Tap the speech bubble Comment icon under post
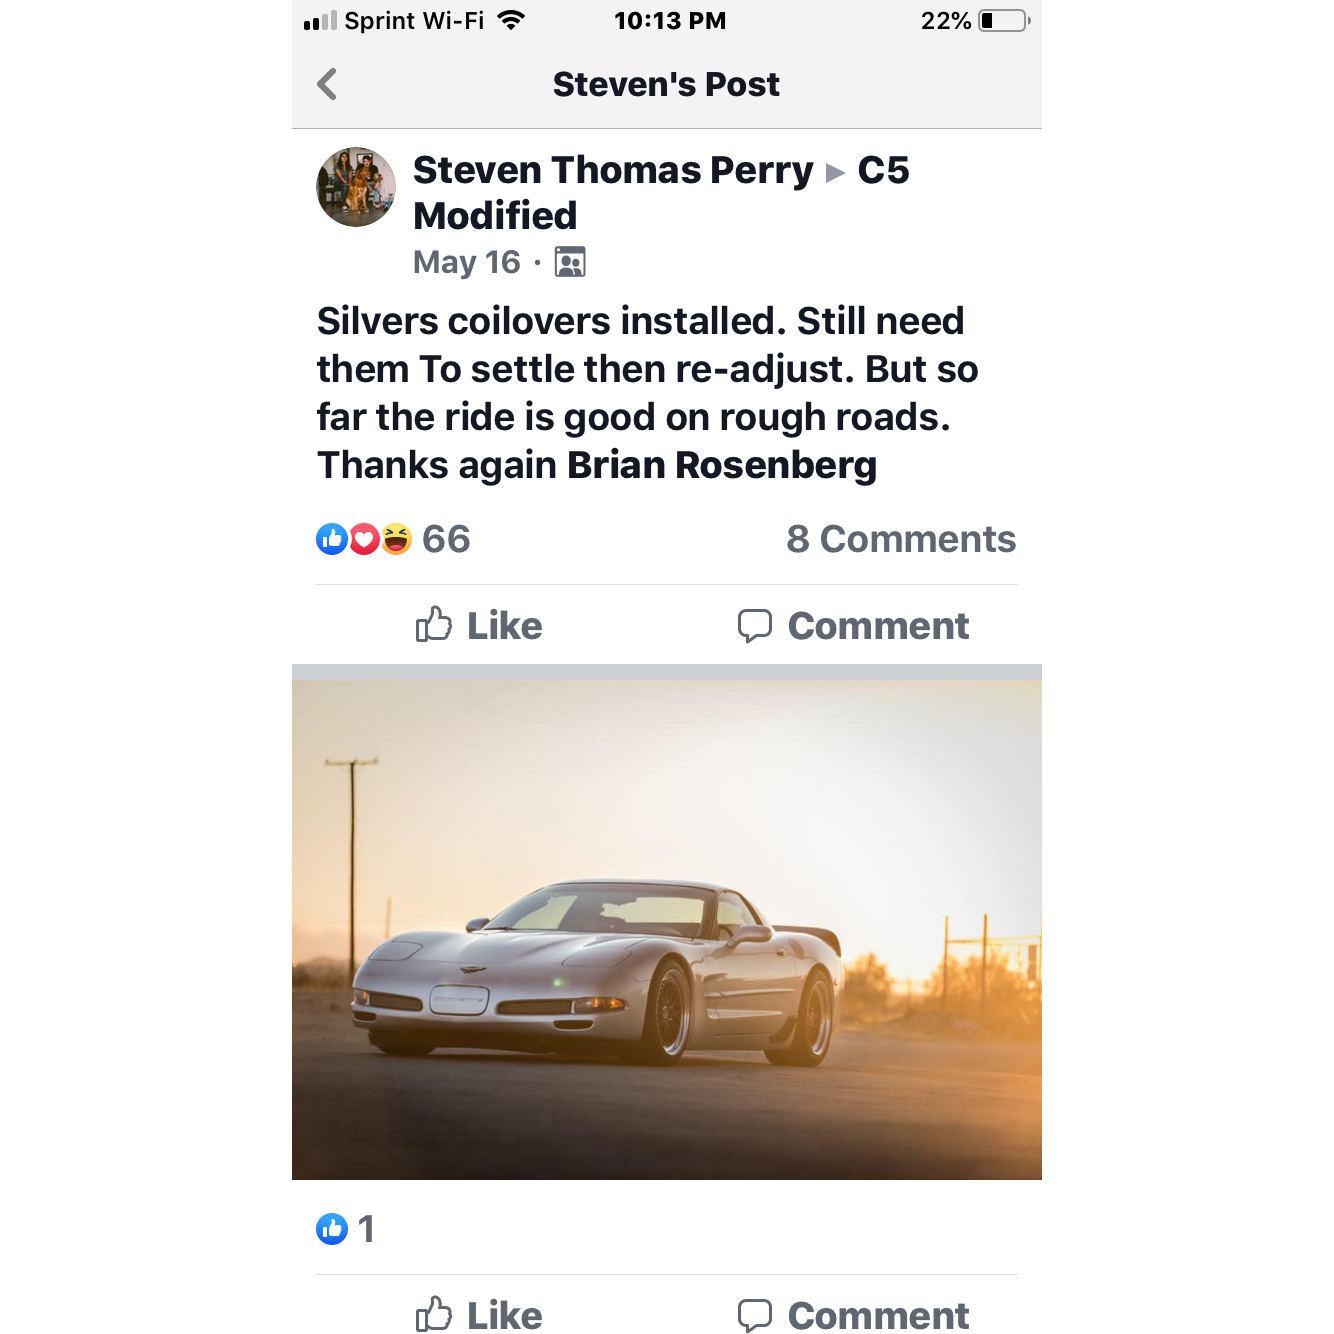The width and height of the screenshot is (1334, 1334). [x=755, y=625]
